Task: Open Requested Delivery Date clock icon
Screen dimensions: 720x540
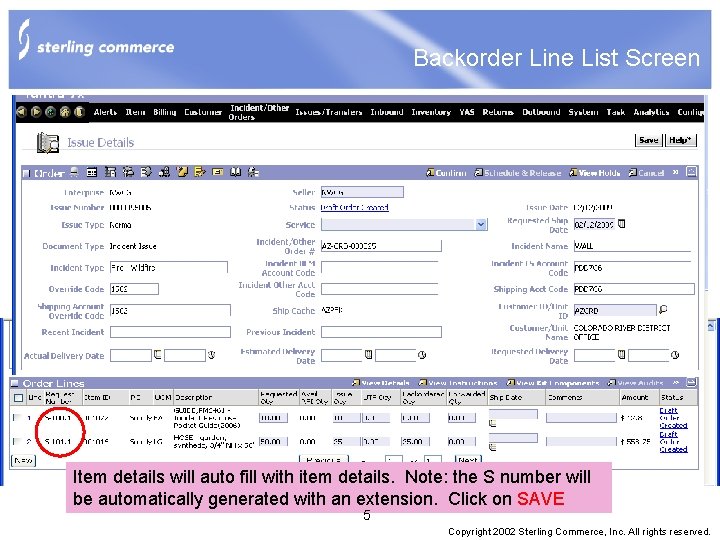Action: 675,354
